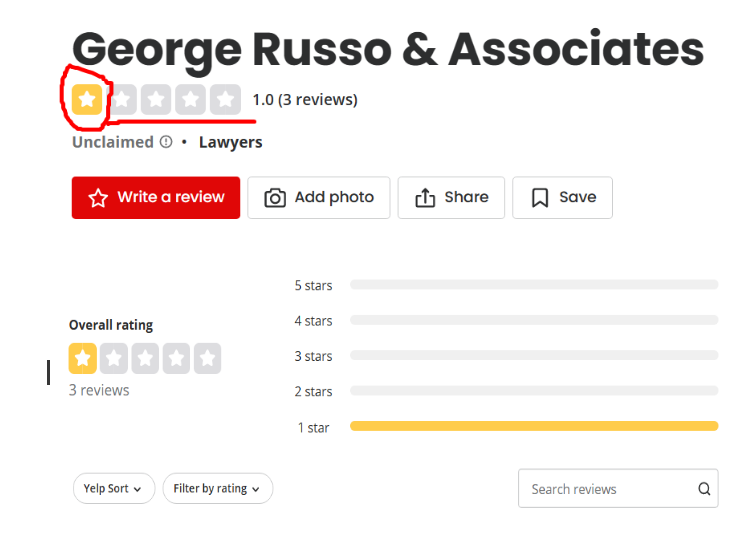Select the 3 stars rating row
The width and height of the screenshot is (736, 548).
coord(506,355)
